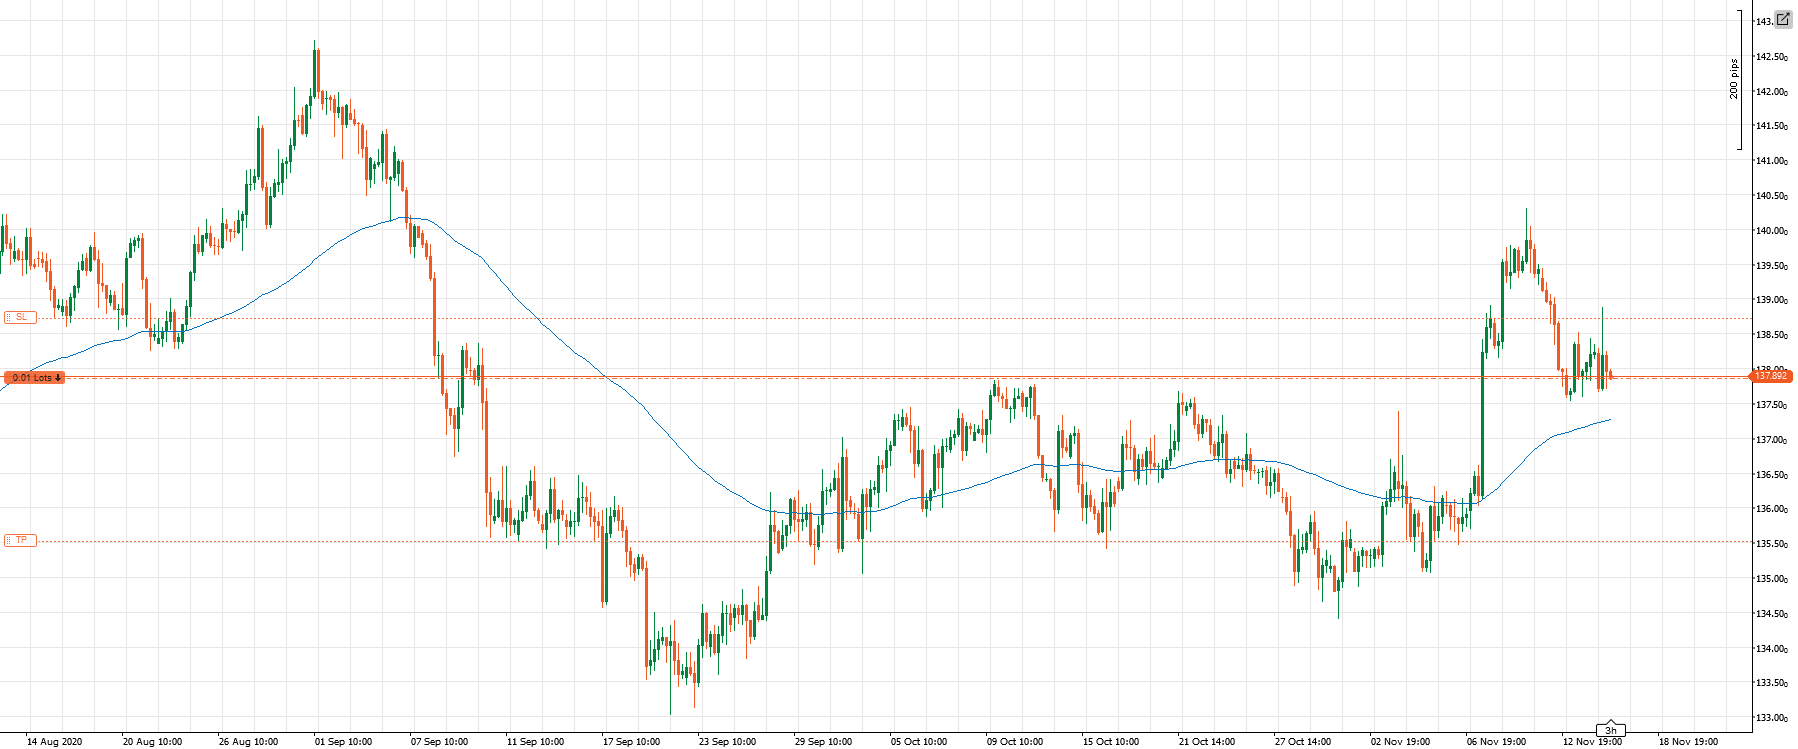Click the current price tag 137.892
Image resolution: width=1798 pixels, height=749 pixels.
pos(1773,376)
